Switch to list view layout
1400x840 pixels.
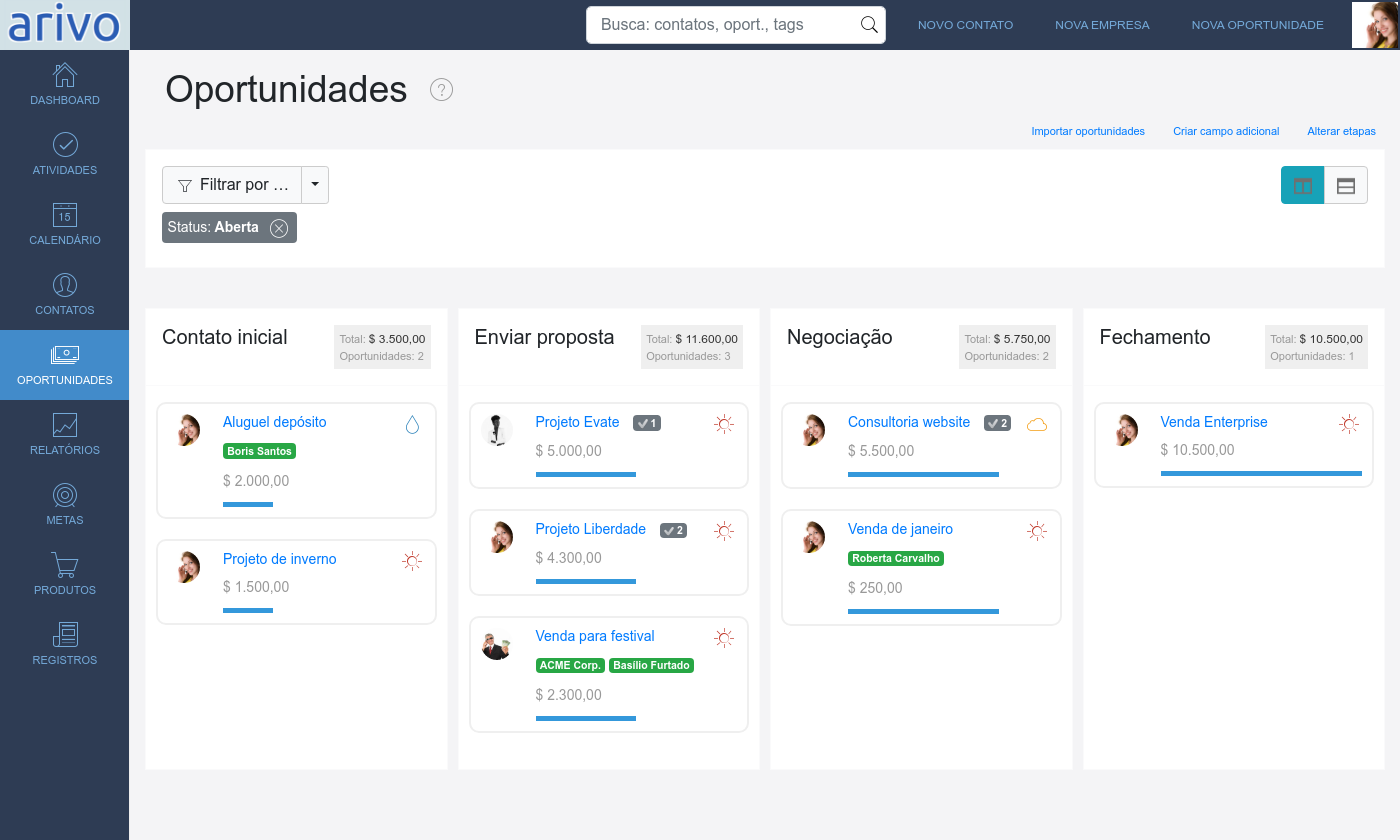[x=1346, y=185]
